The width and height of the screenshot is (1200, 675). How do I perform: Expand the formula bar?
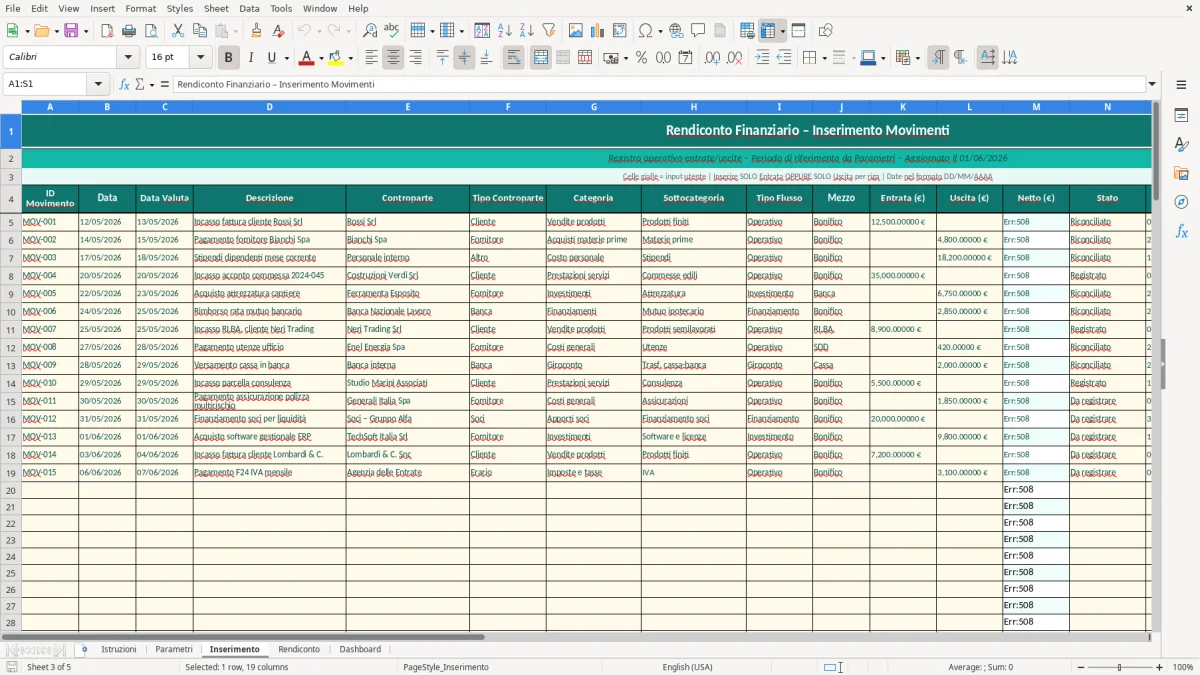[x=1153, y=85]
